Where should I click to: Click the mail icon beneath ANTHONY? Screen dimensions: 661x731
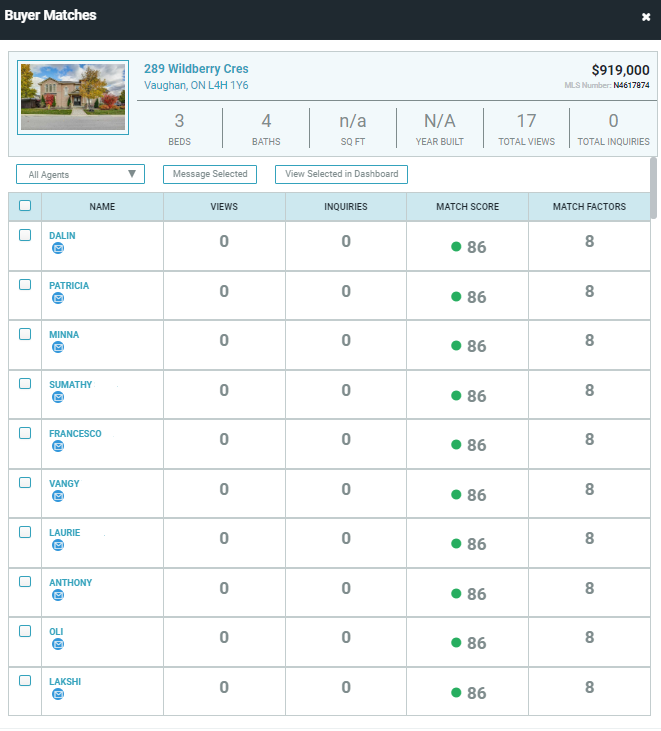58,595
